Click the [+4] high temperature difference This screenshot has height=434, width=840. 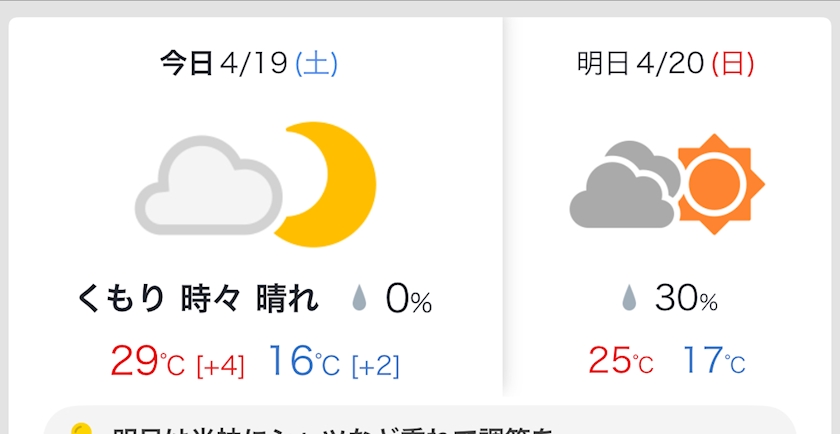(221, 366)
